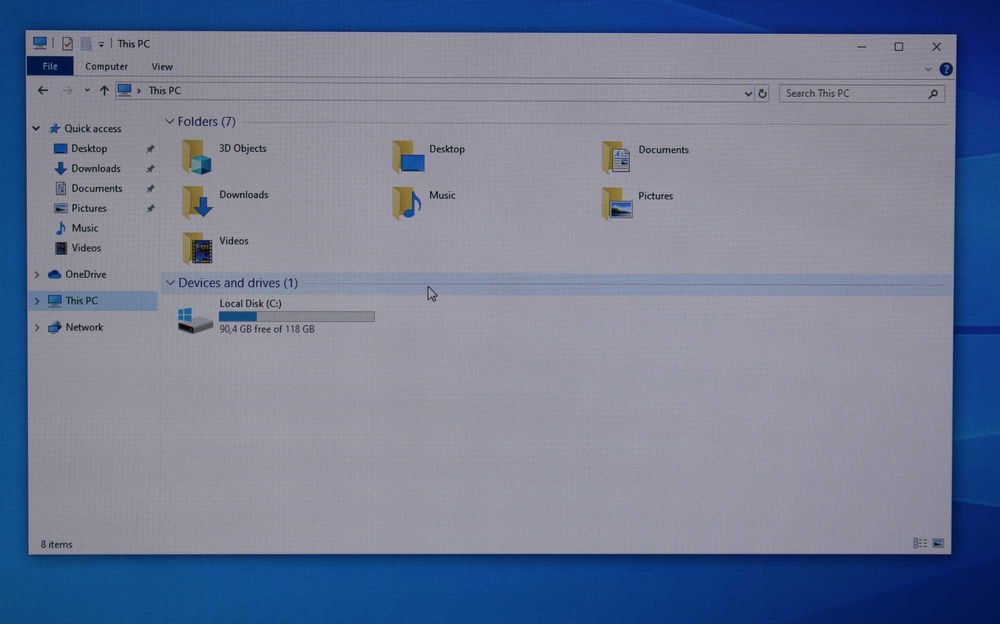
Task: Select This PC in navigation pane
Action: (x=81, y=301)
